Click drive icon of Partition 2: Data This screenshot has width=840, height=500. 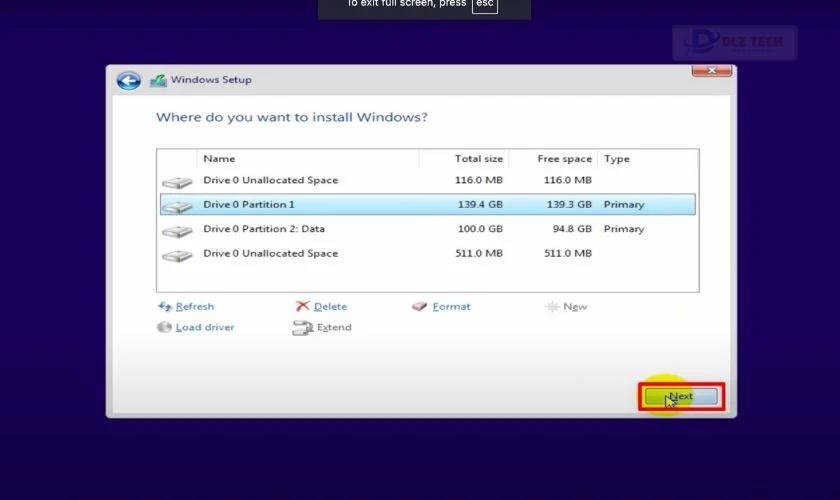(x=177, y=231)
